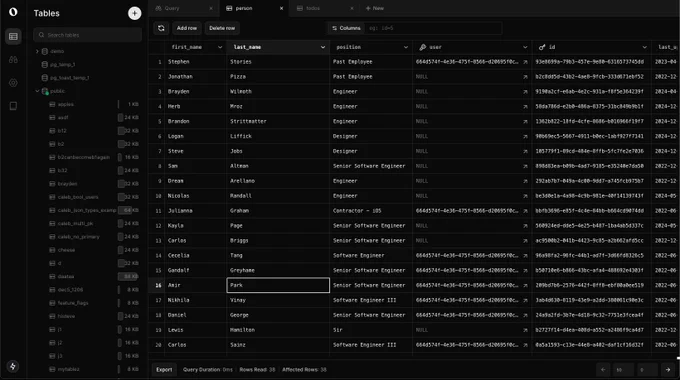Open foreign key link arrow for Lewis row
Image resolution: width=680 pixels, height=380 pixels.
(x=525, y=330)
